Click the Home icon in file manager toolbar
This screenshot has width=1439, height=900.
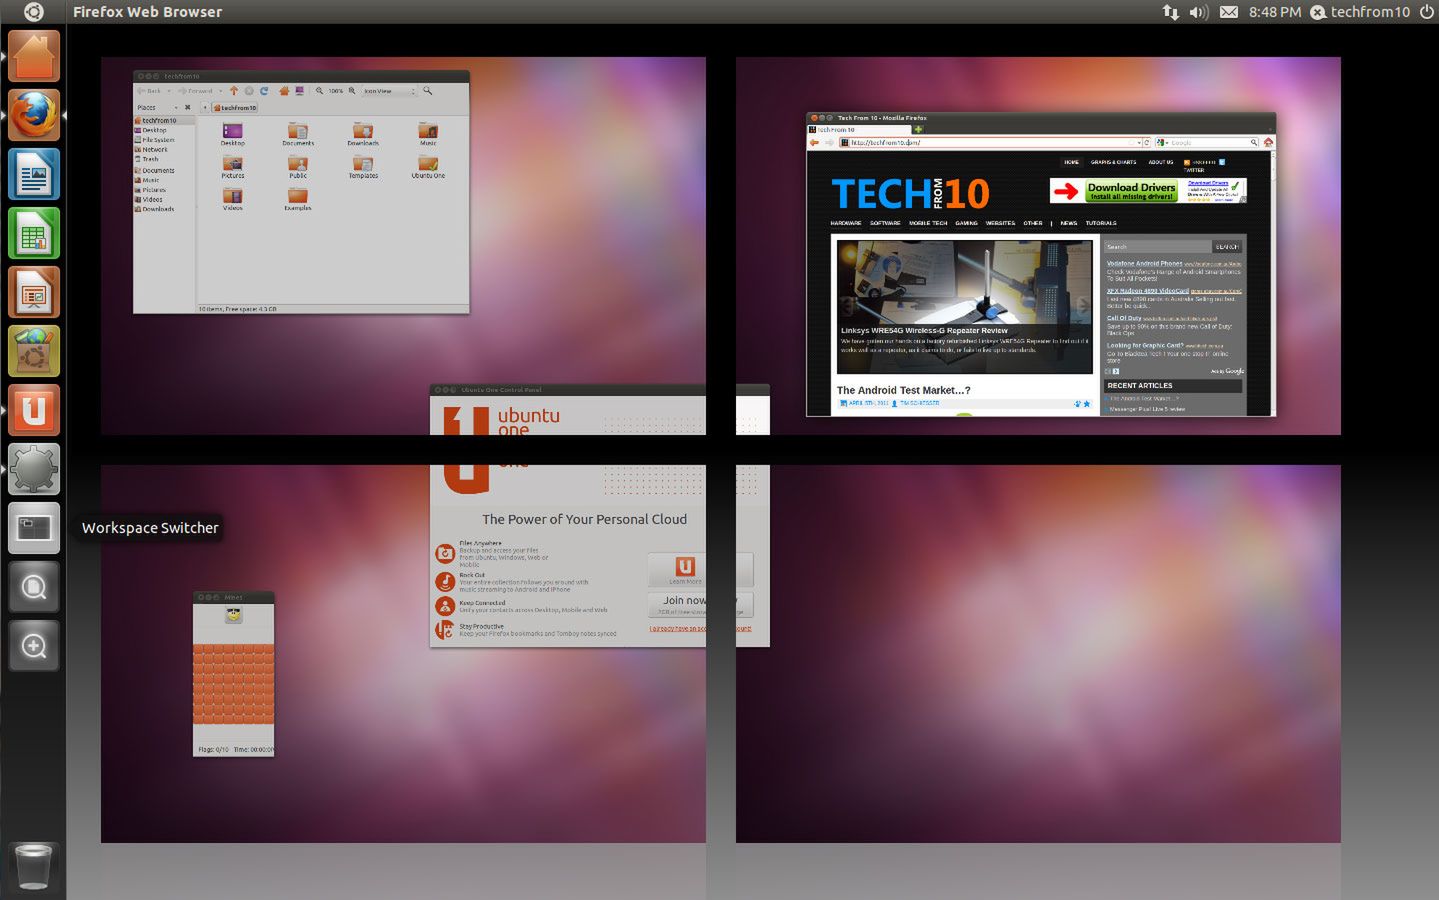tap(284, 91)
